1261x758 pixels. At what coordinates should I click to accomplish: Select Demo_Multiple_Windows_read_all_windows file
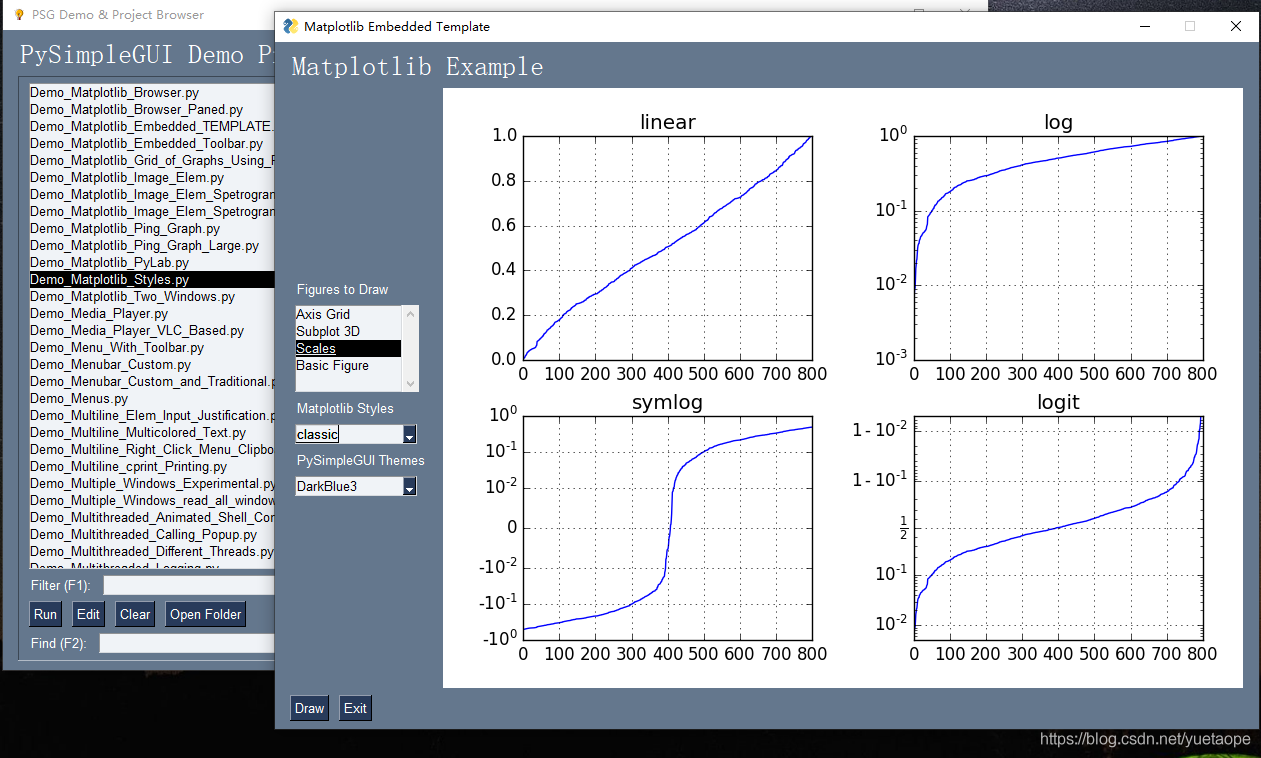click(152, 500)
